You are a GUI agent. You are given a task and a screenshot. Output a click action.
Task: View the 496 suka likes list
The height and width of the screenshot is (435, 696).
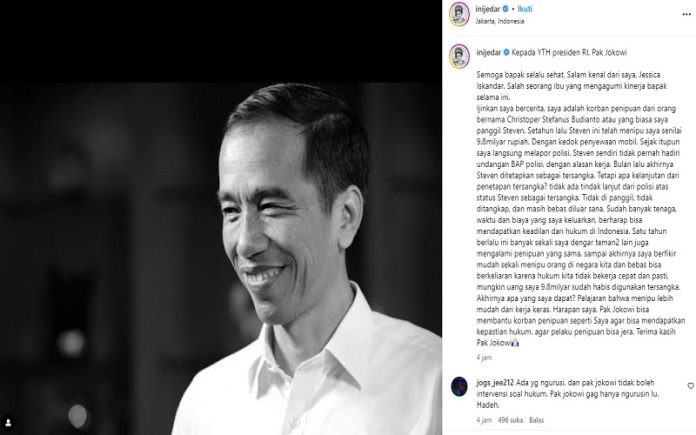pos(510,420)
